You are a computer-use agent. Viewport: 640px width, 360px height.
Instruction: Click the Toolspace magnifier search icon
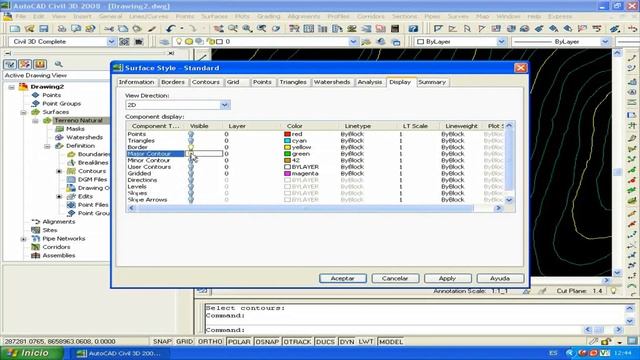click(x=58, y=64)
